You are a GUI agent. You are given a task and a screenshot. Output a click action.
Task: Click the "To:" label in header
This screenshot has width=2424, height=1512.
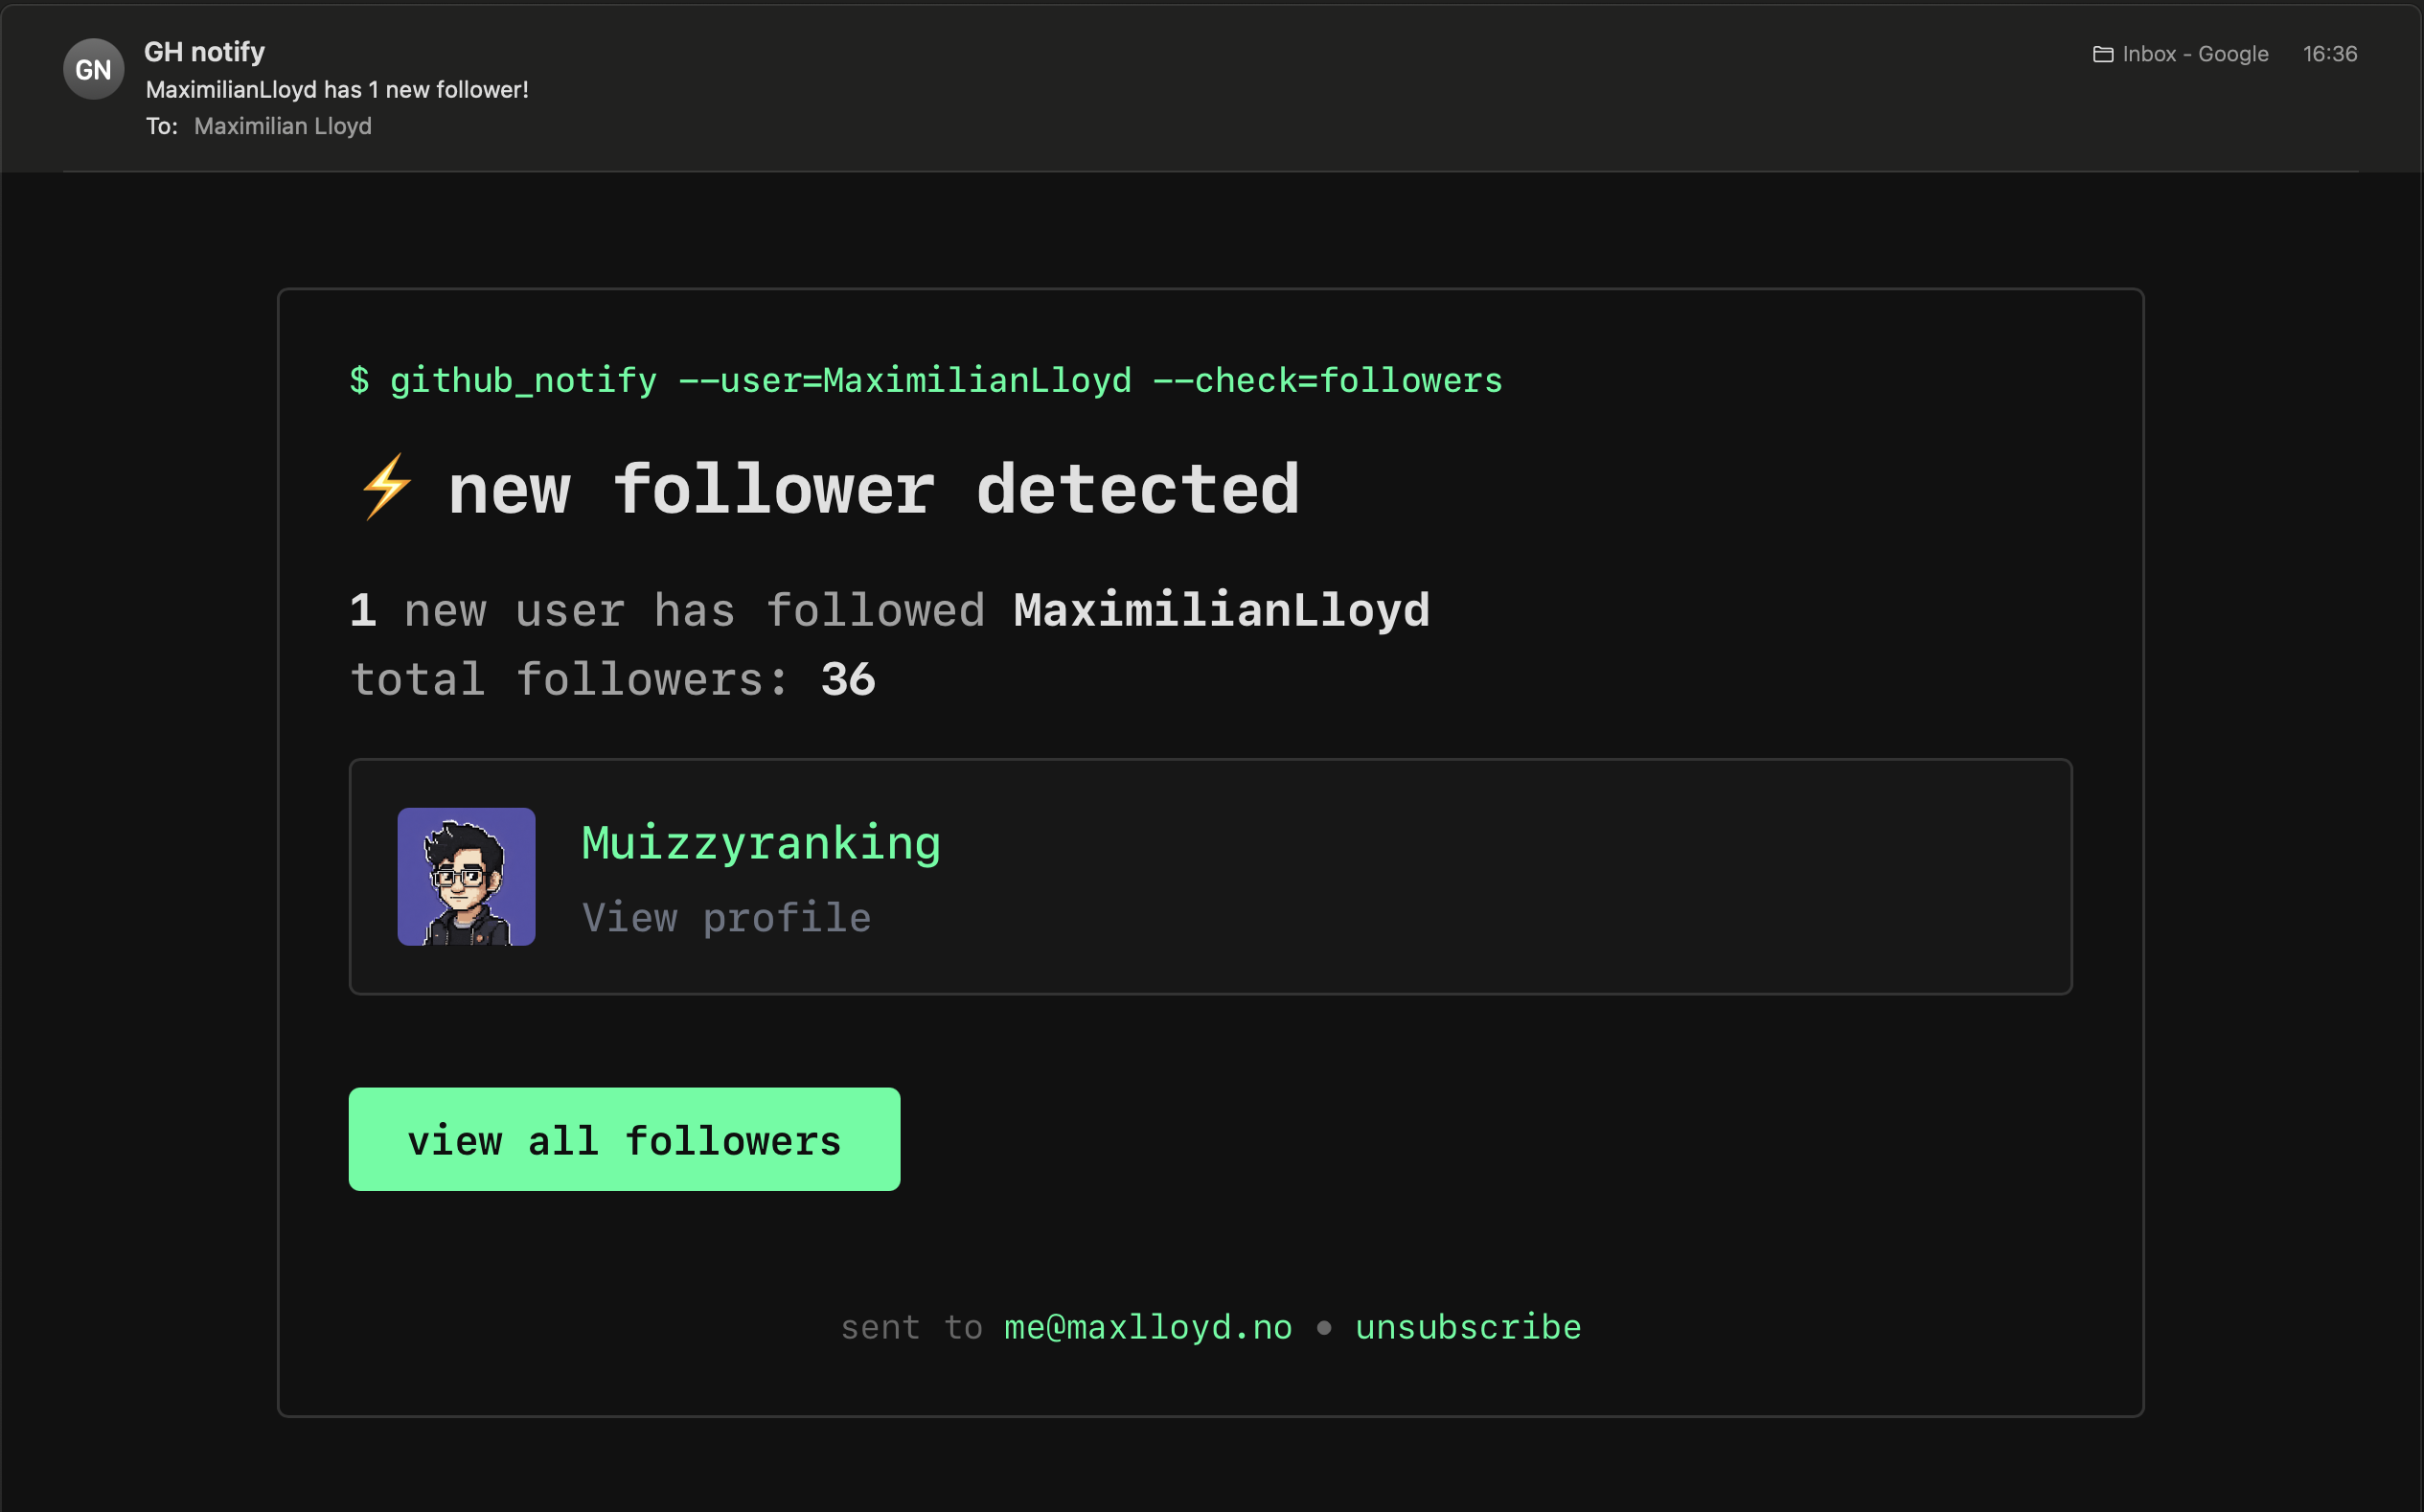(161, 126)
